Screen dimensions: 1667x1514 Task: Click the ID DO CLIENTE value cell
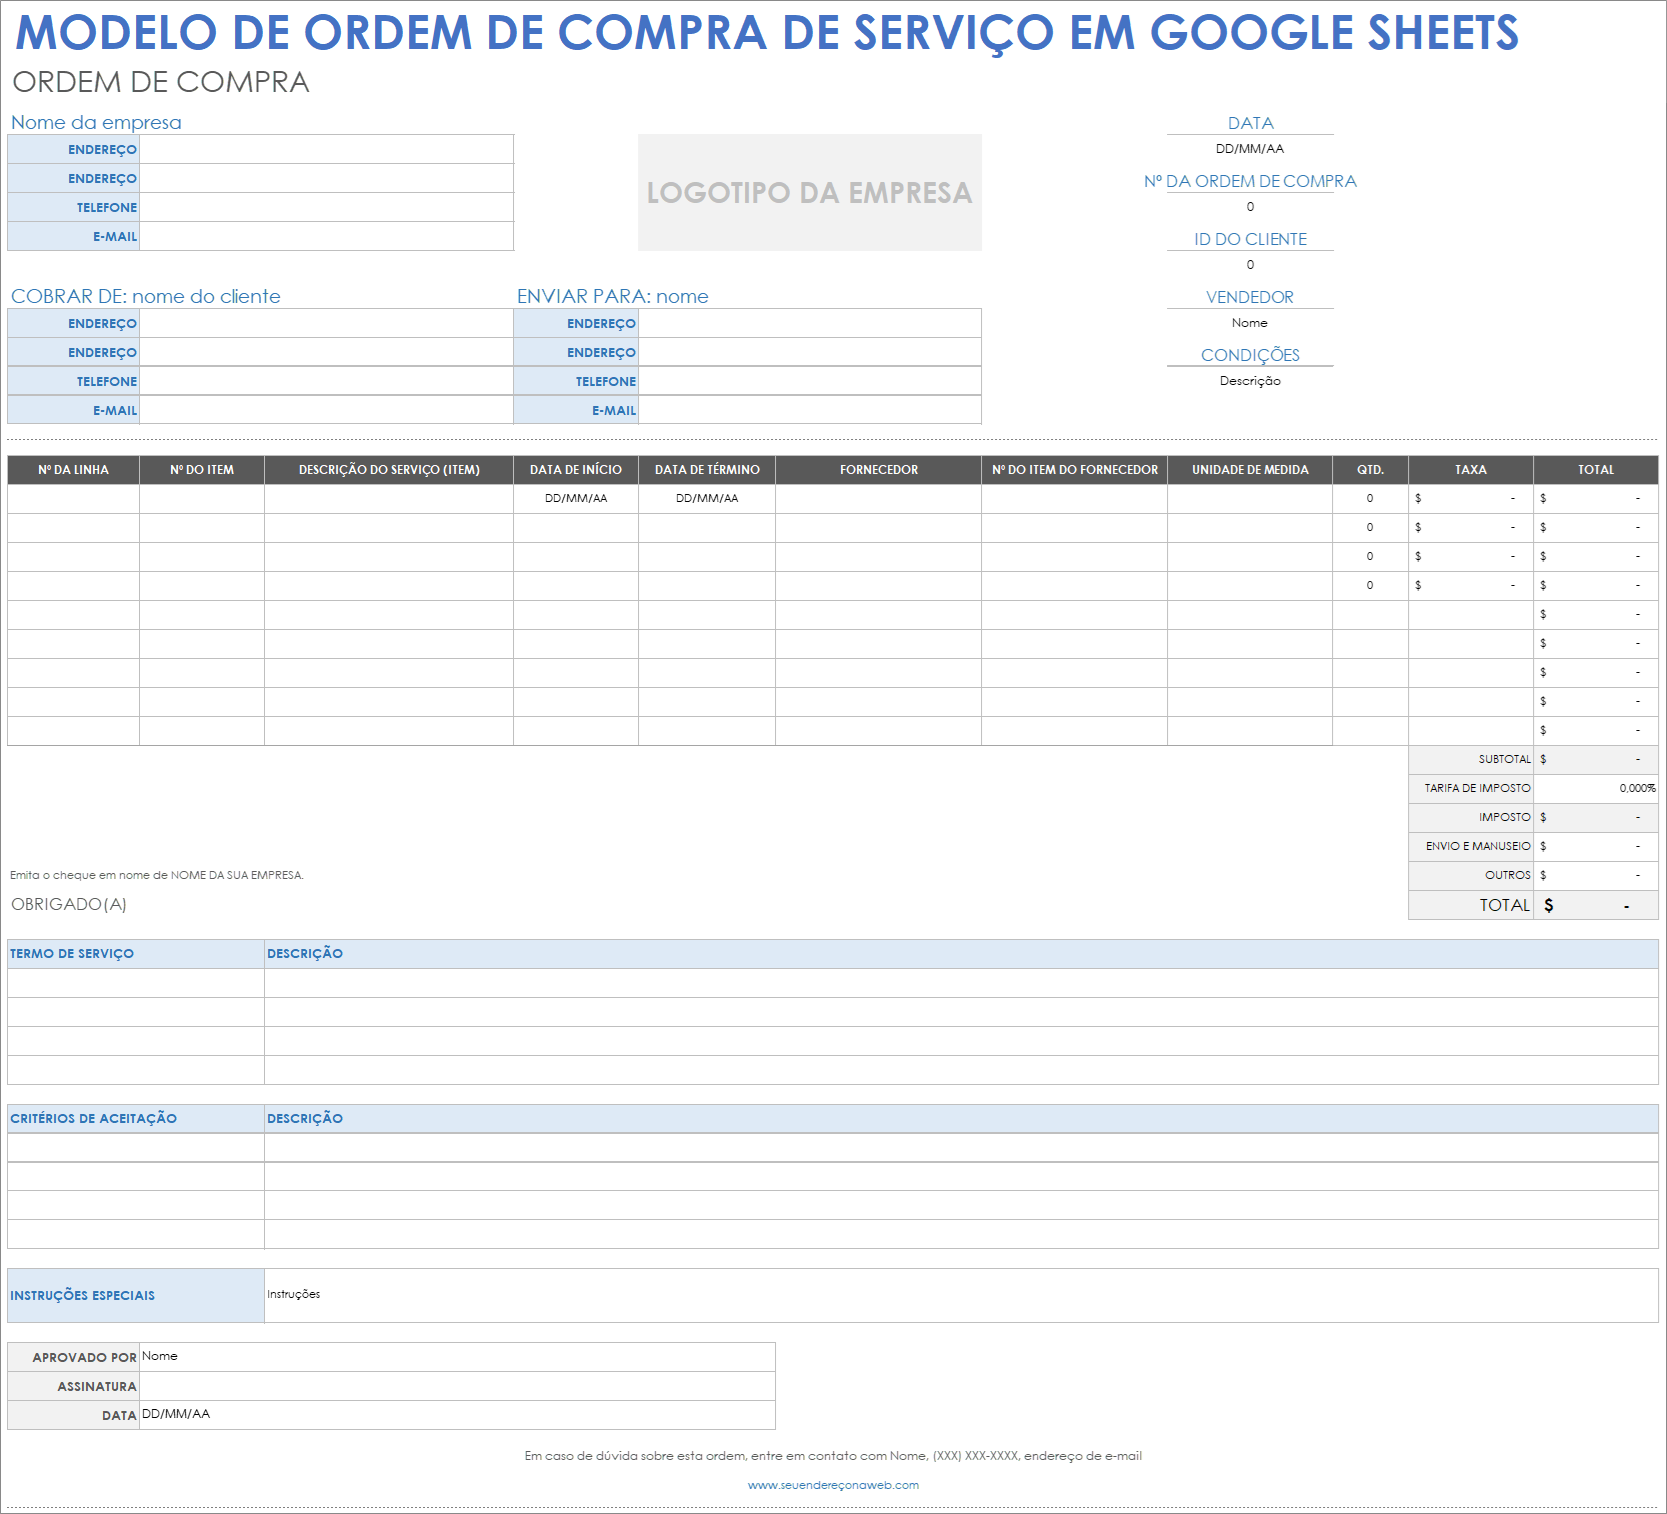tap(1250, 265)
